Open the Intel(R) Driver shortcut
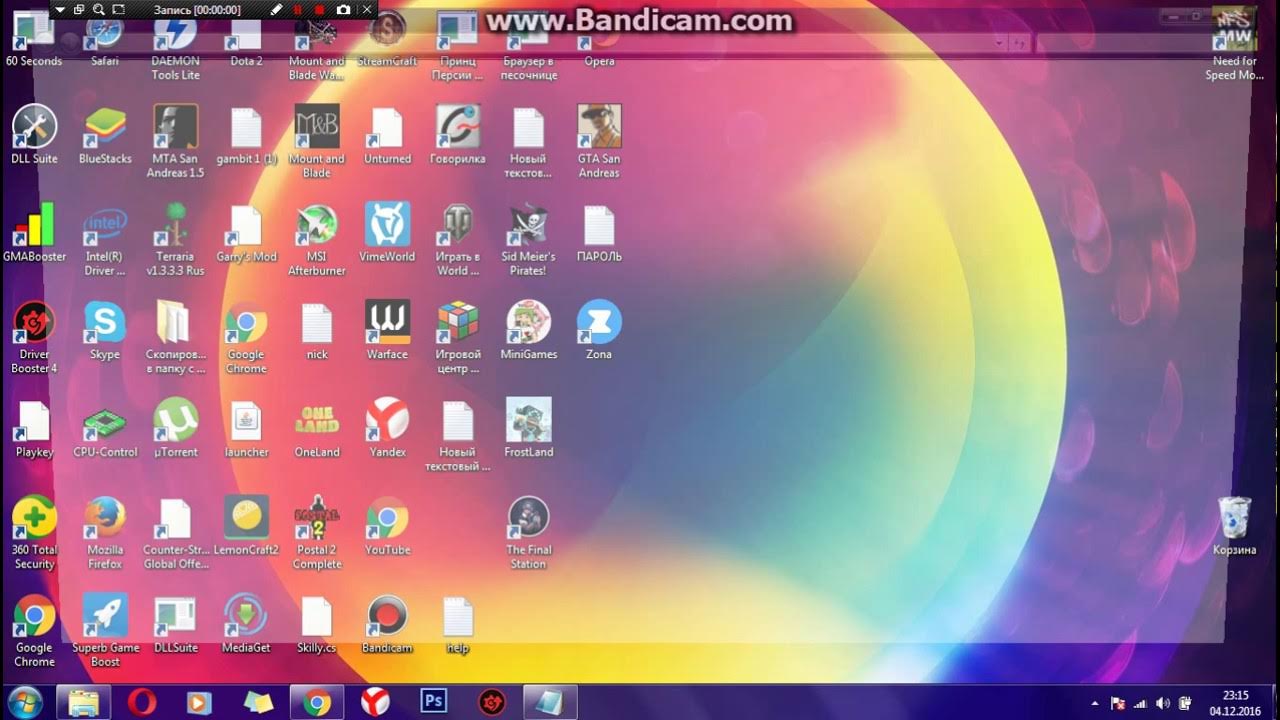 [x=105, y=239]
